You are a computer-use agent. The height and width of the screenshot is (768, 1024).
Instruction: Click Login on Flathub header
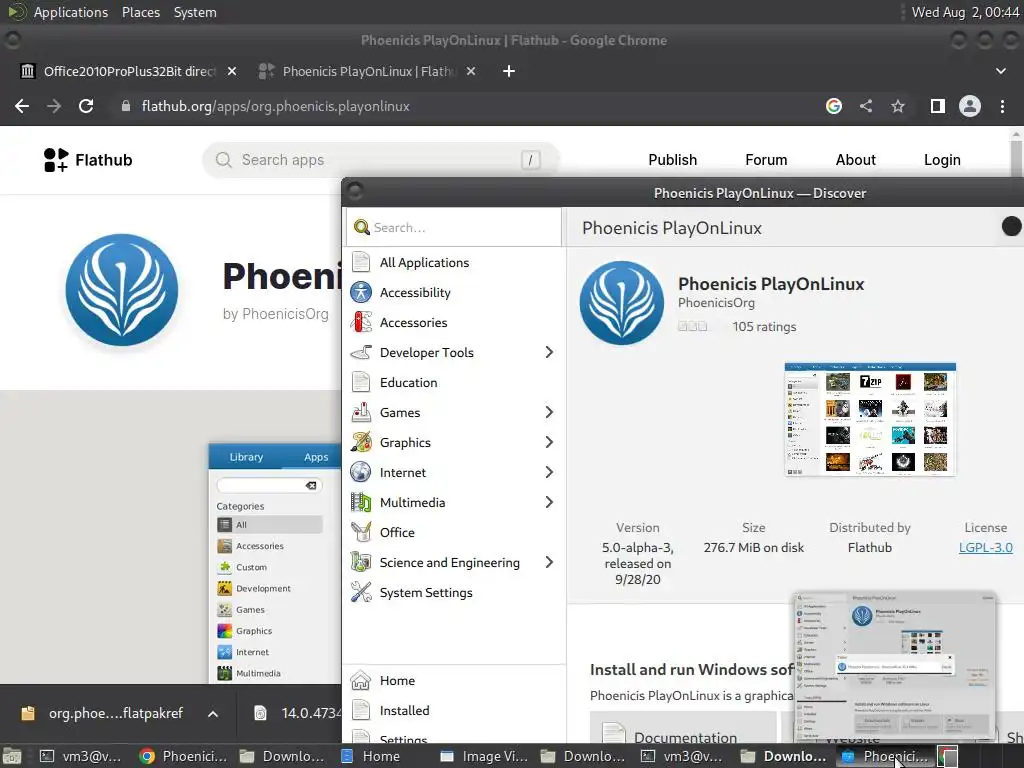pos(942,160)
